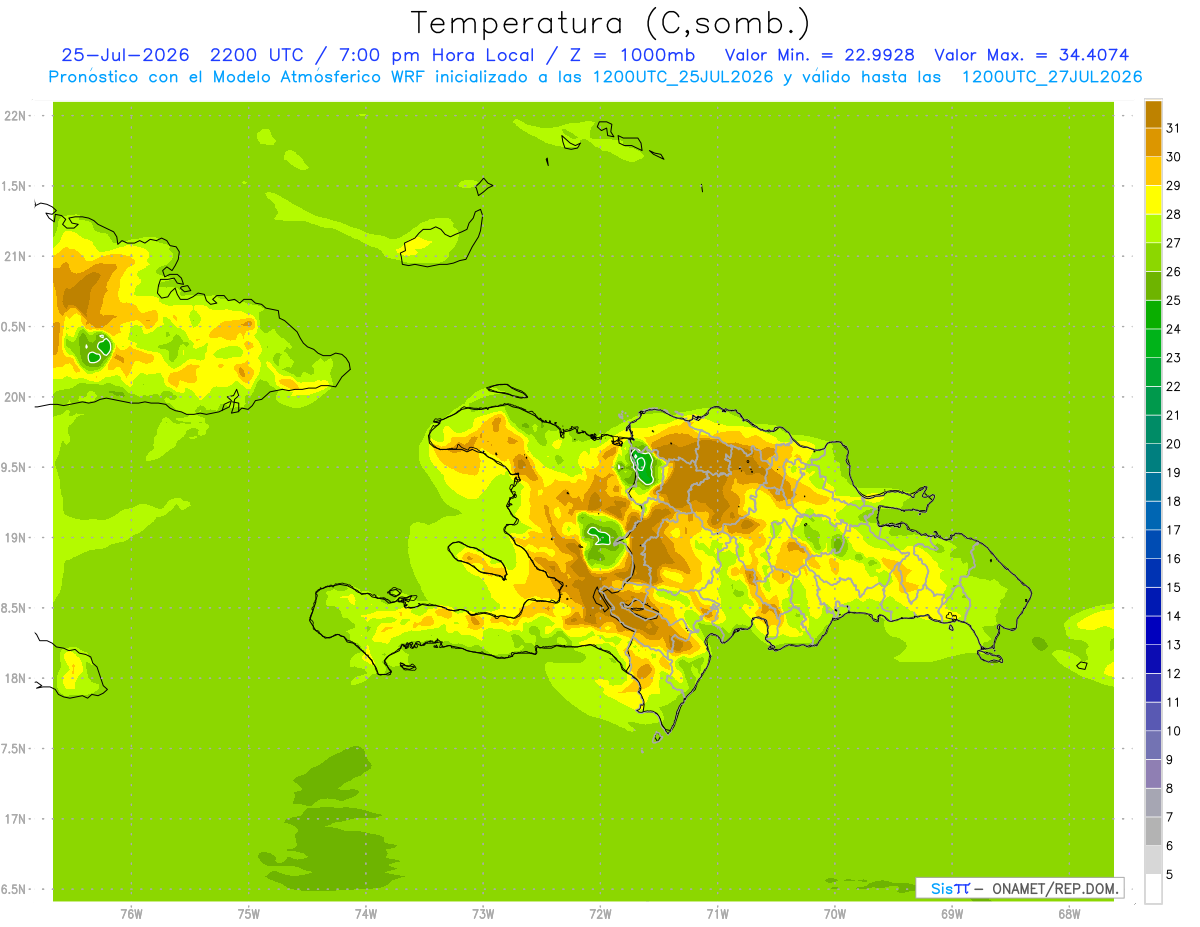This screenshot has height=927, width=1200.
Task: Select the legend color between 11 and 12
Action: pyautogui.click(x=1153, y=688)
